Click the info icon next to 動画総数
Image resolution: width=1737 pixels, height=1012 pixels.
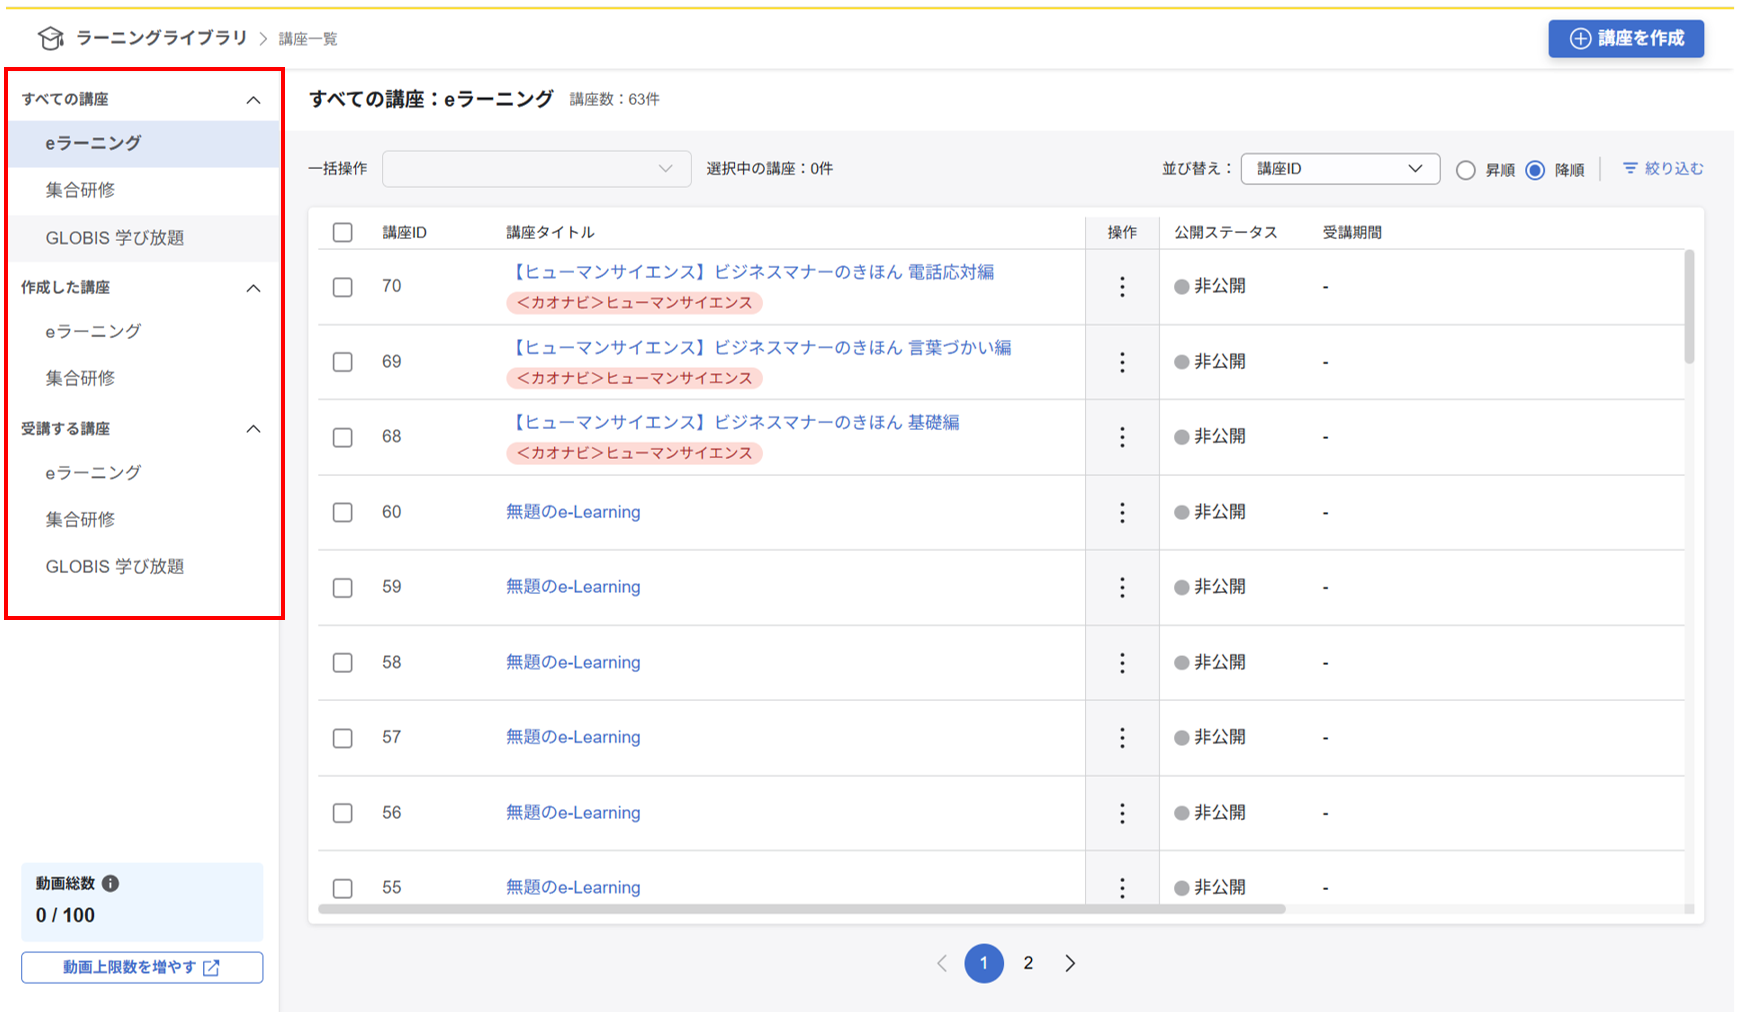click(111, 884)
